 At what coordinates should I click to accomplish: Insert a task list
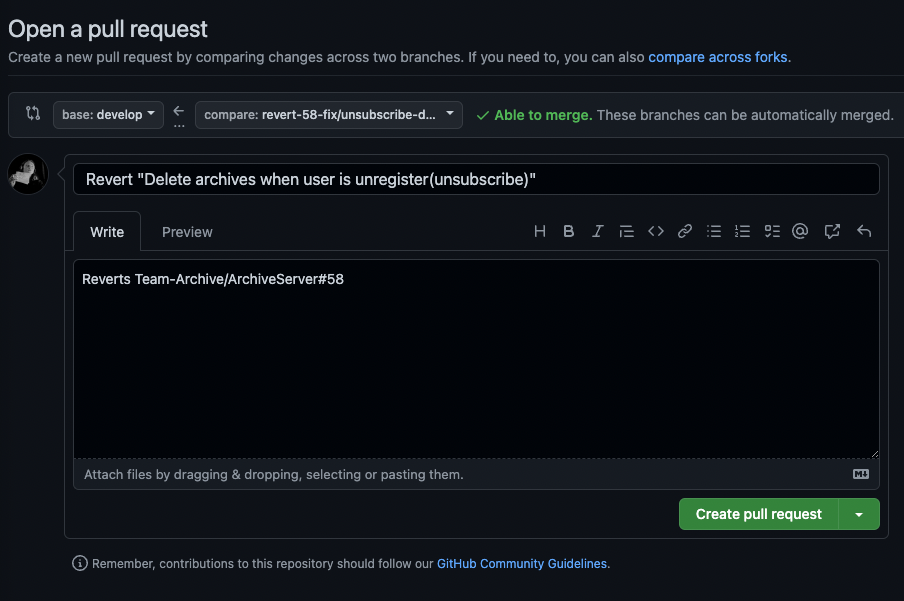tap(772, 231)
